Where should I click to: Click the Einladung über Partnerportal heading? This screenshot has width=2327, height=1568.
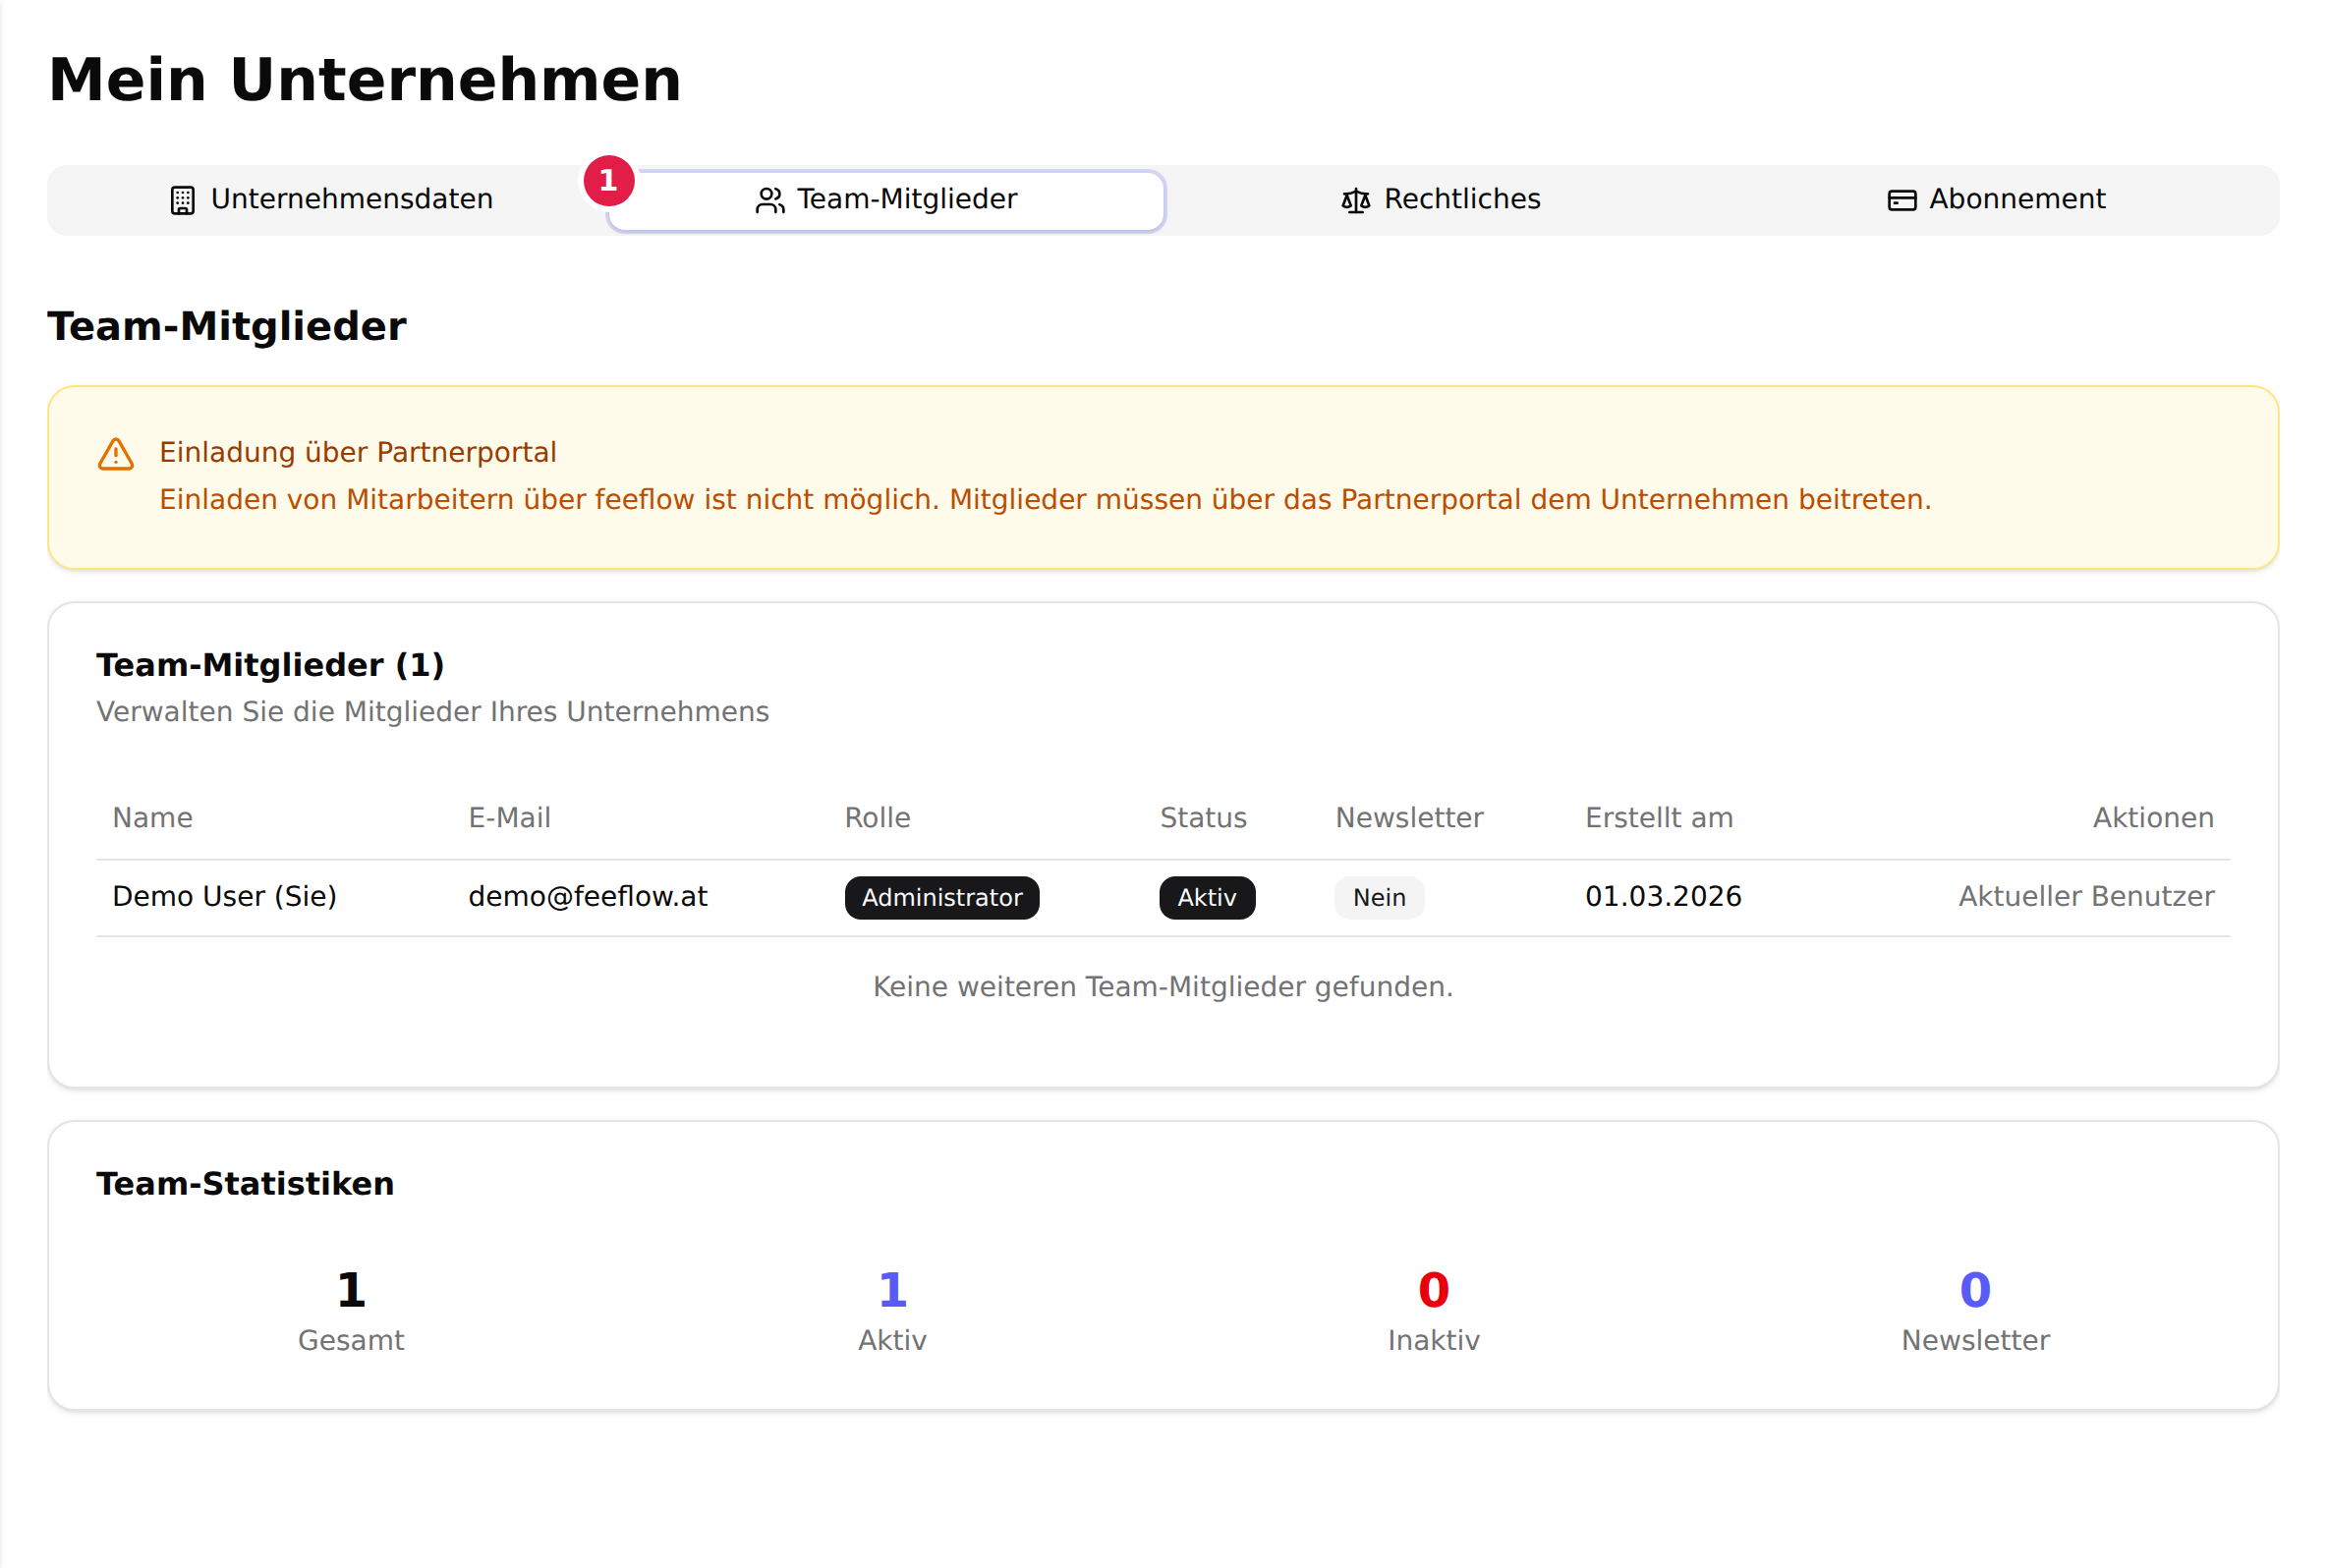pyautogui.click(x=358, y=452)
